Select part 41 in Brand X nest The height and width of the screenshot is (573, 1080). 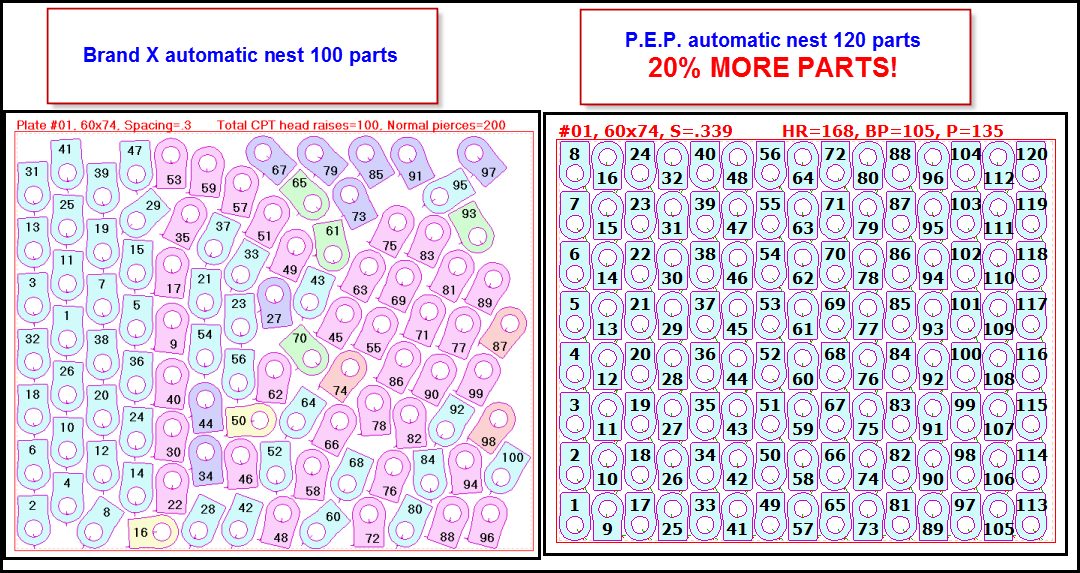coord(67,164)
